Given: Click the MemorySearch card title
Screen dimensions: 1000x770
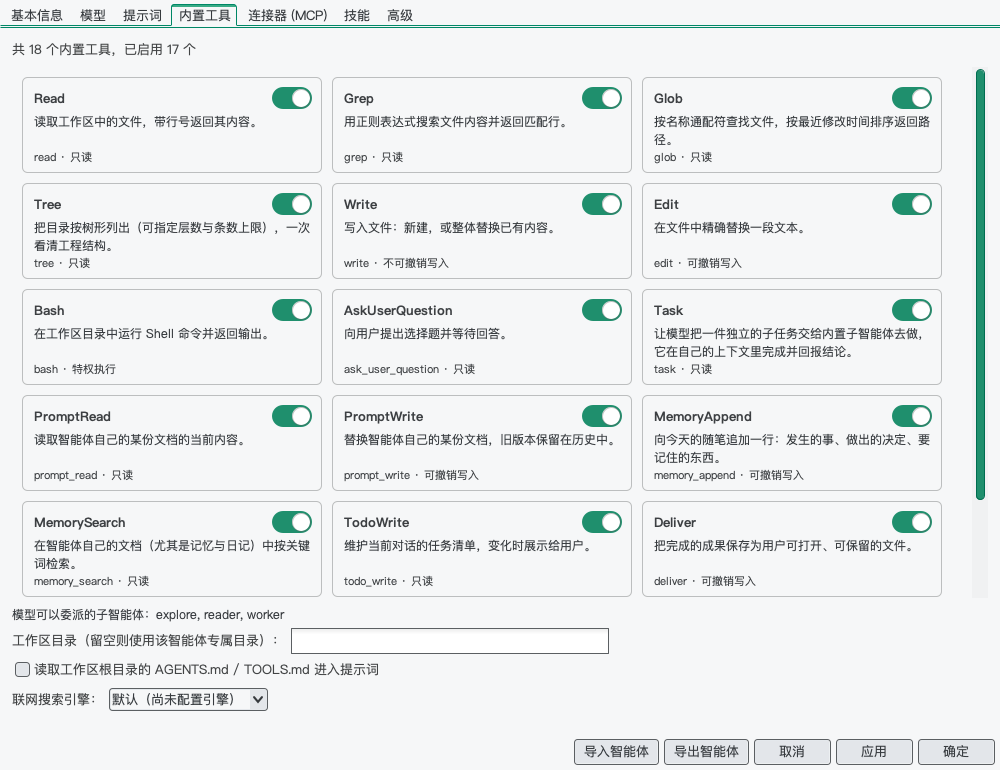Looking at the screenshot, I should pos(80,522).
